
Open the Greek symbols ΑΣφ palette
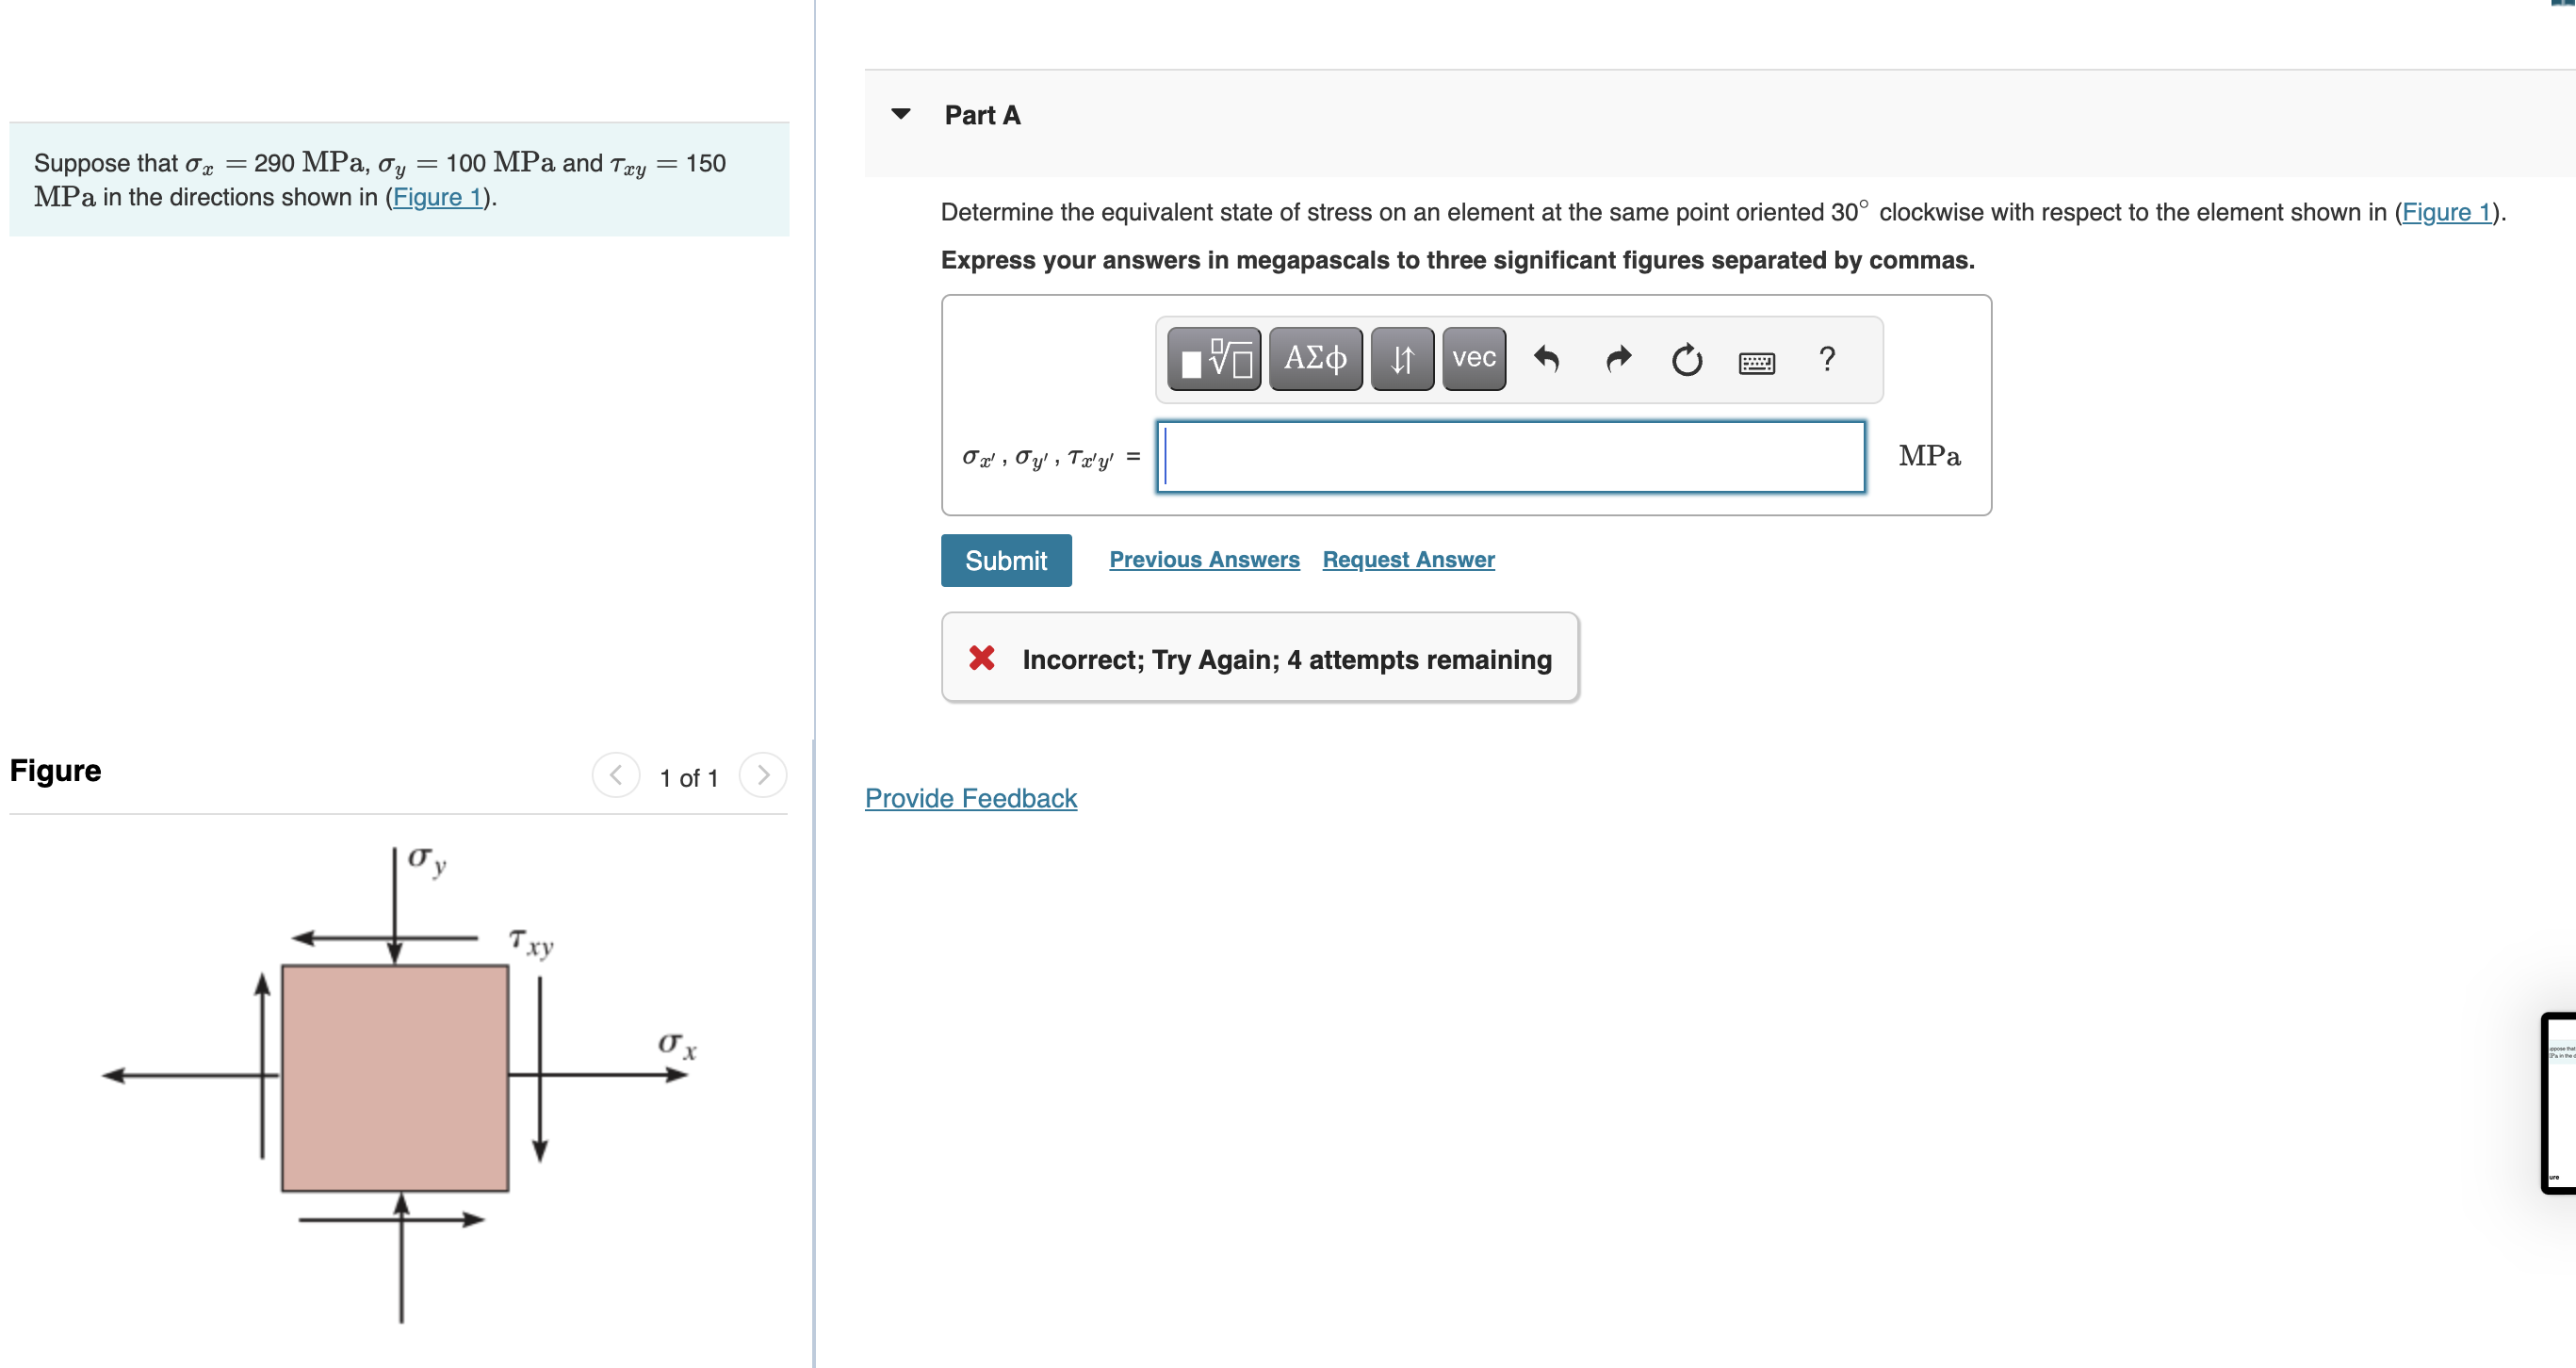coord(1314,358)
